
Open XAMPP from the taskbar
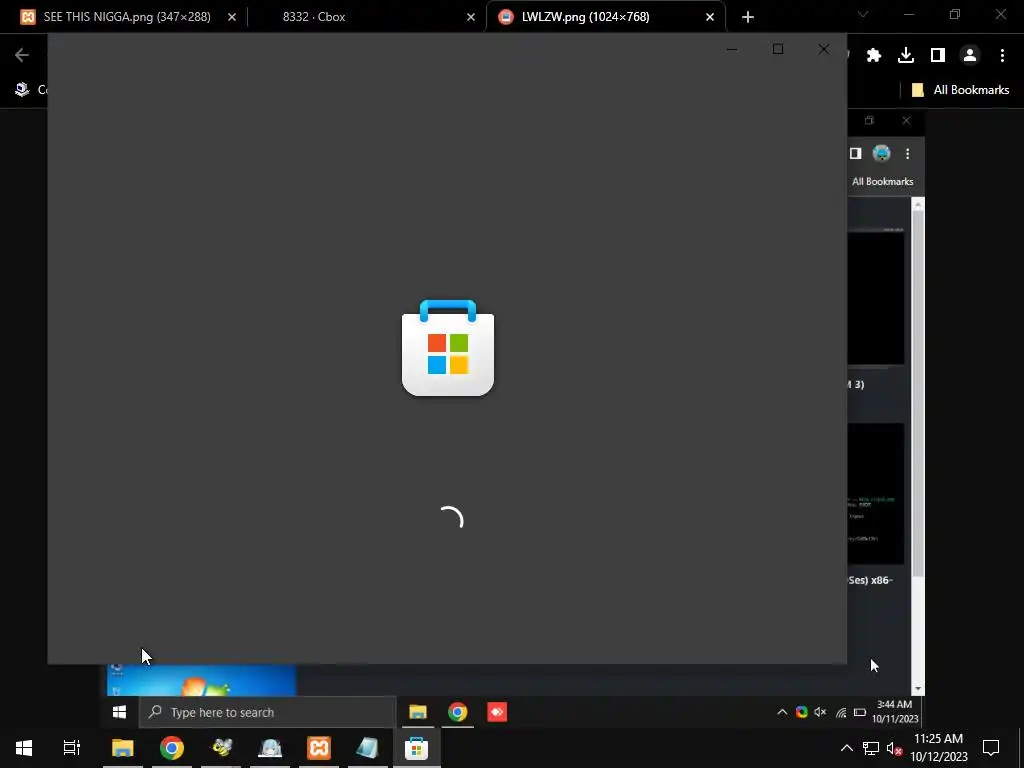319,748
